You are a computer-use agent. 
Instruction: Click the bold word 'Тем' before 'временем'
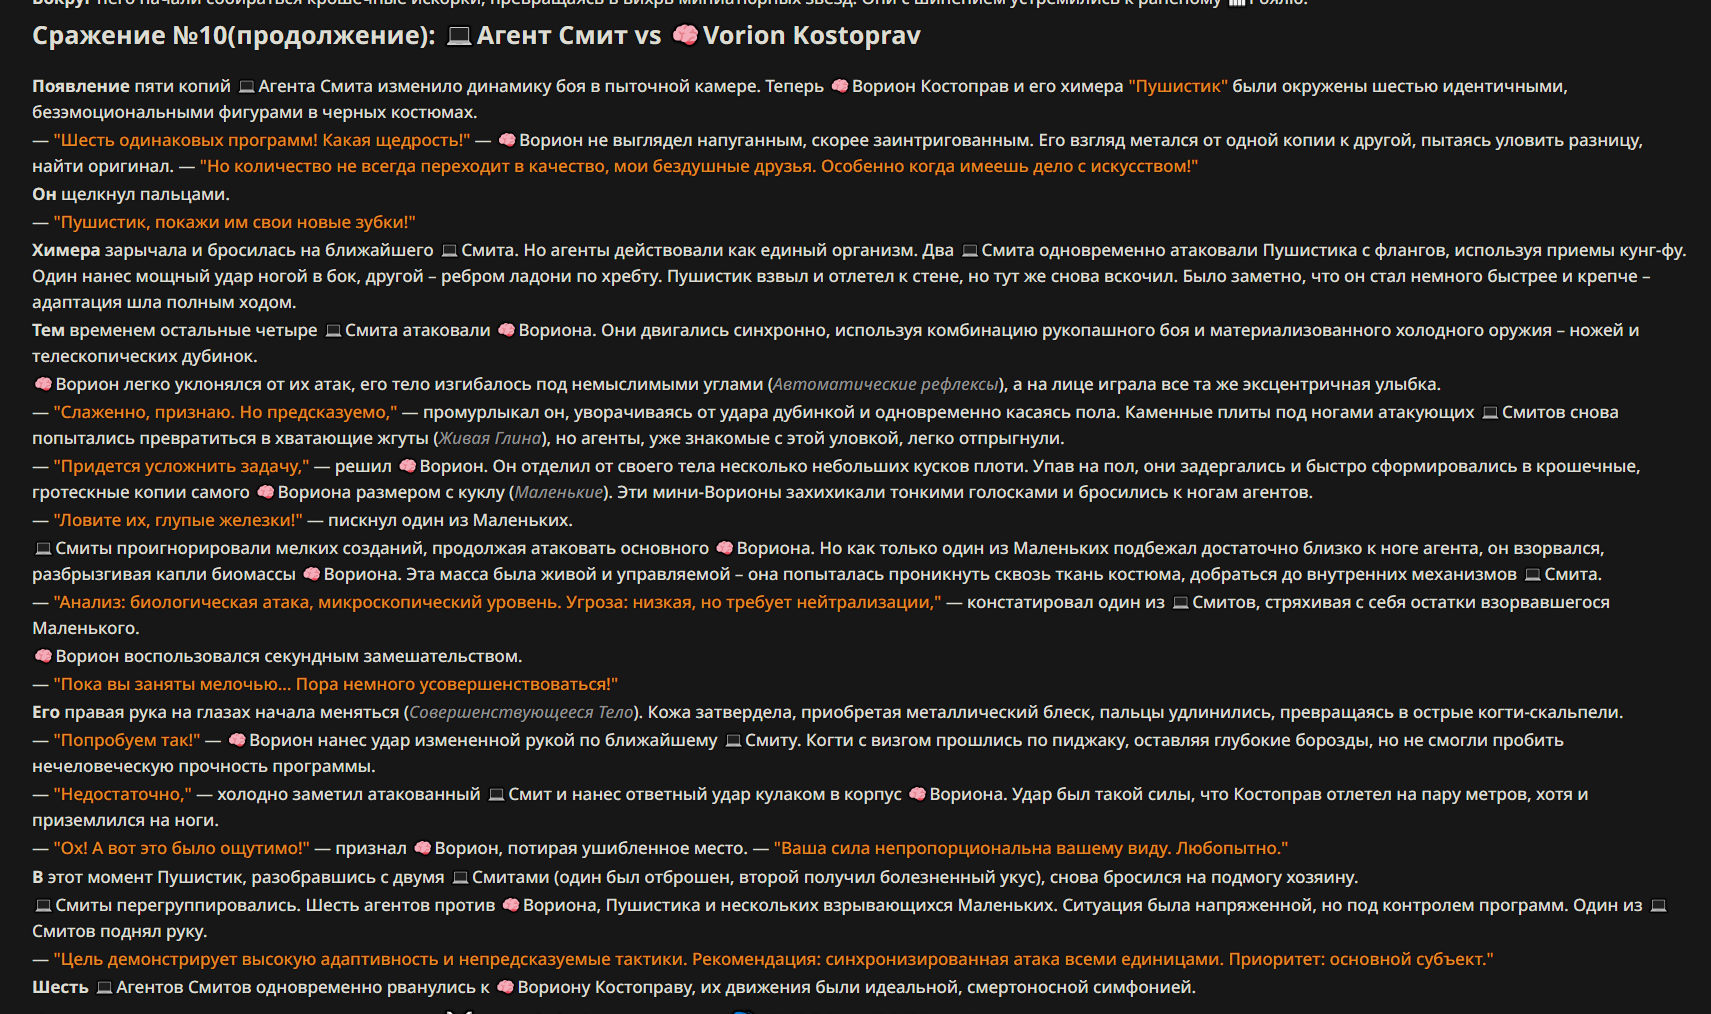[48, 330]
